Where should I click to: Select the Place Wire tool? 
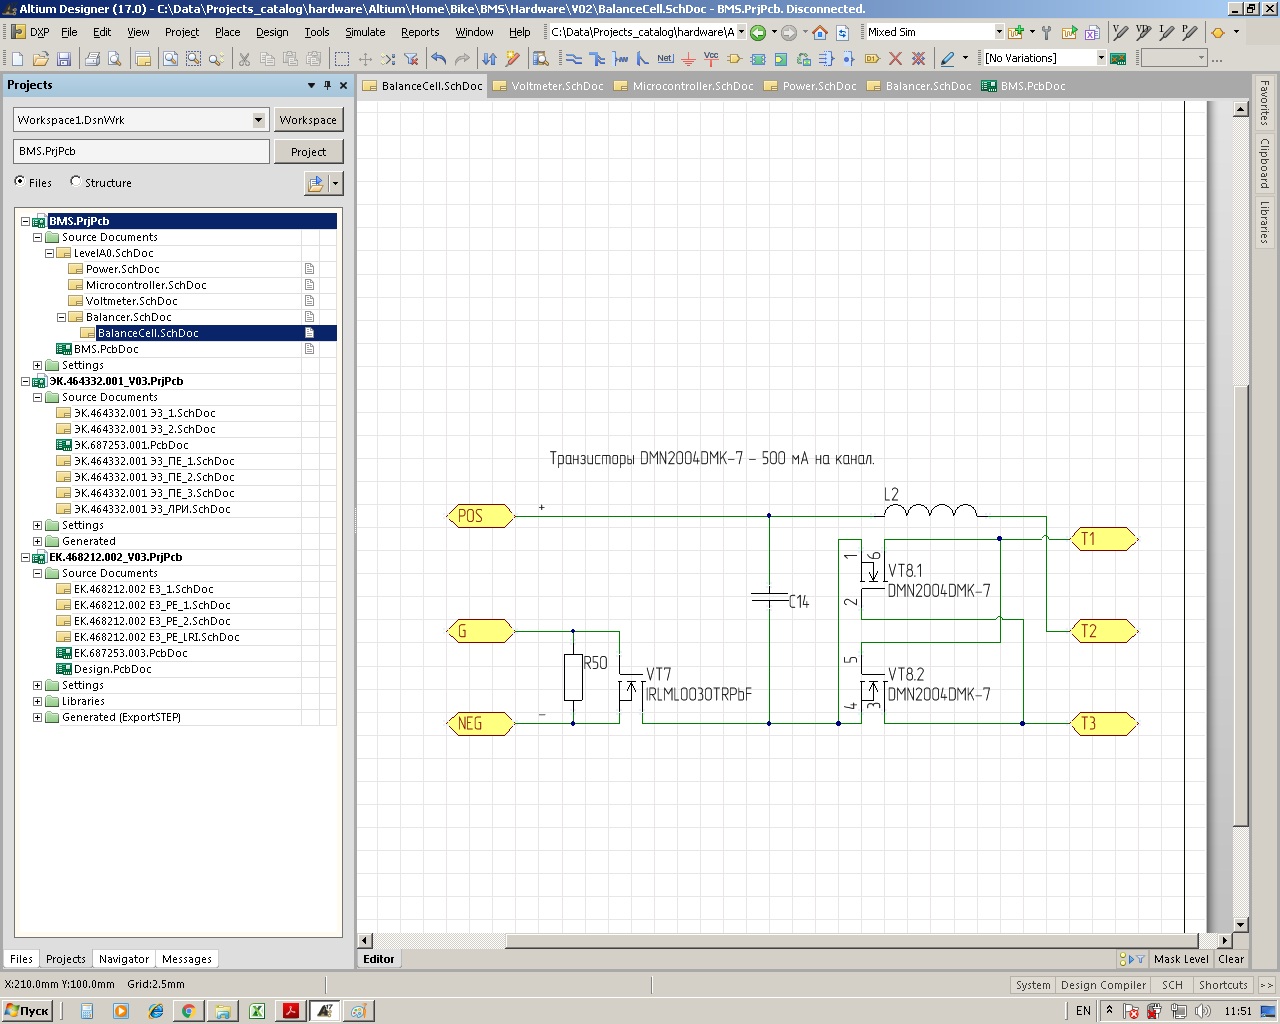click(574, 59)
